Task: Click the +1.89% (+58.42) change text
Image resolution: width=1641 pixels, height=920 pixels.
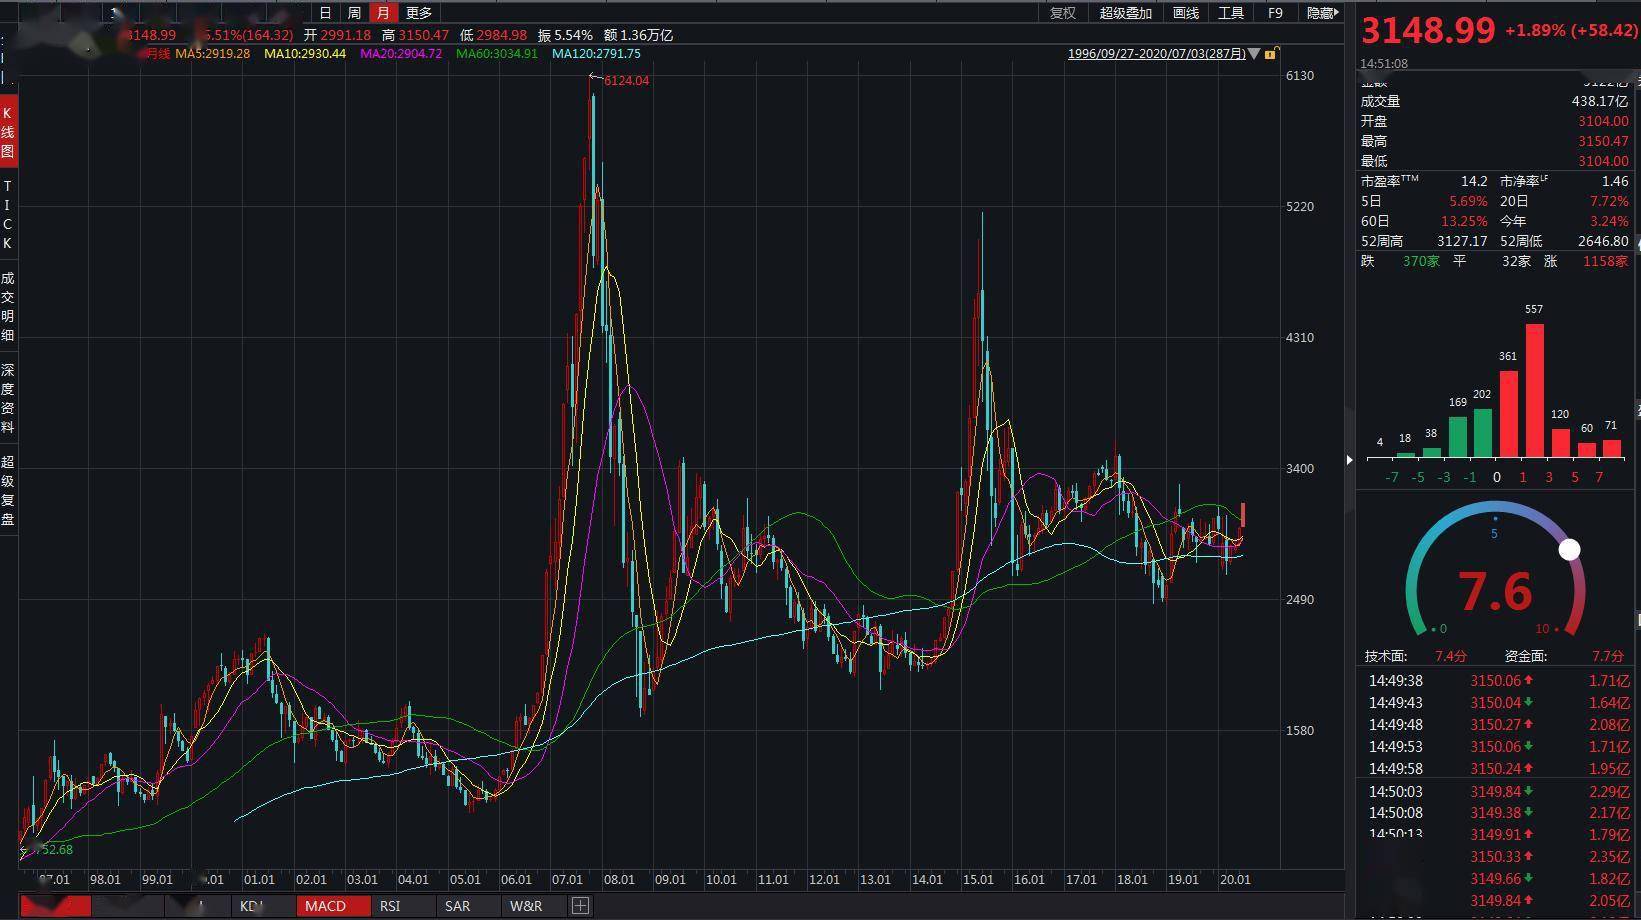Action: 1571,31
